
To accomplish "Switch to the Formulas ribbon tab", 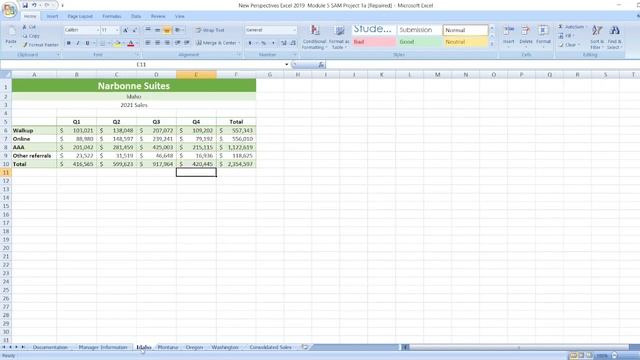I will tap(111, 16).
